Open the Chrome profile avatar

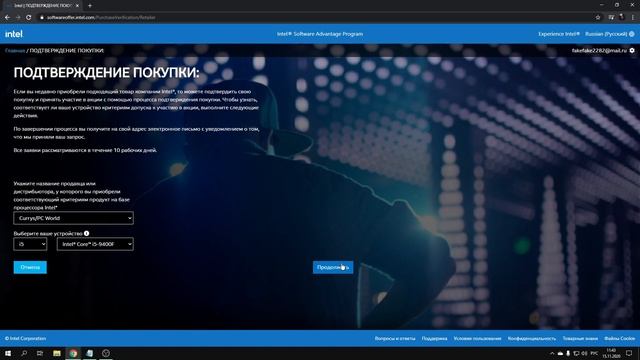coord(622,17)
